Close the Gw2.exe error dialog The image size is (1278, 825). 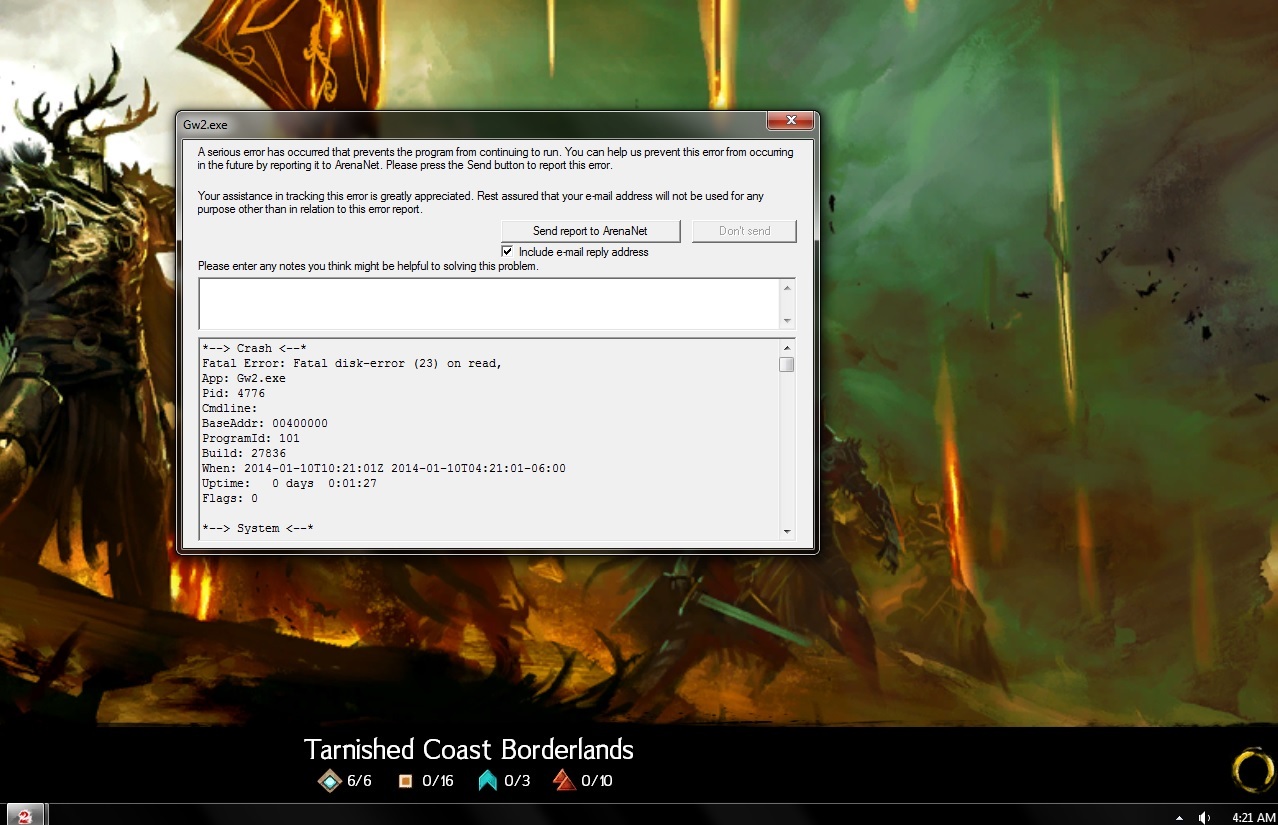pos(790,121)
